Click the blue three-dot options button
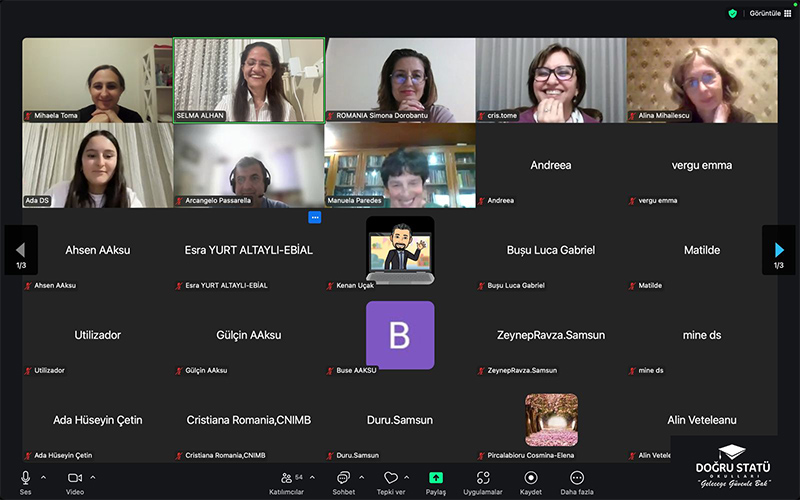Image resolution: width=800 pixels, height=500 pixels. tap(314, 217)
